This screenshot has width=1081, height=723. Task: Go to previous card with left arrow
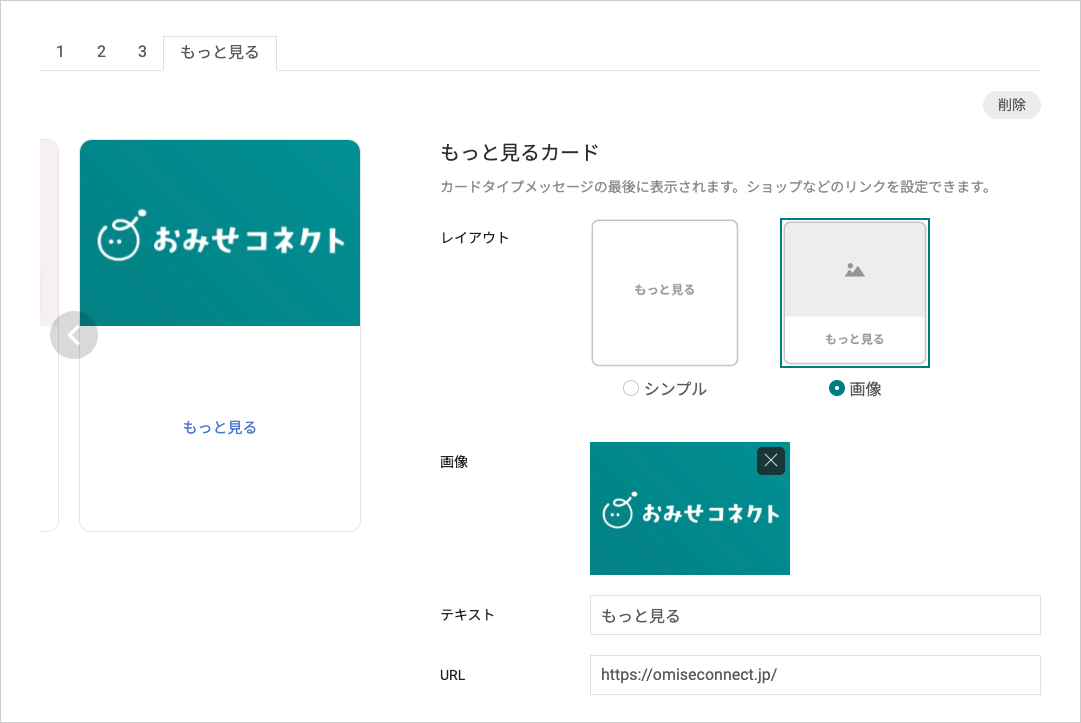tap(74, 335)
